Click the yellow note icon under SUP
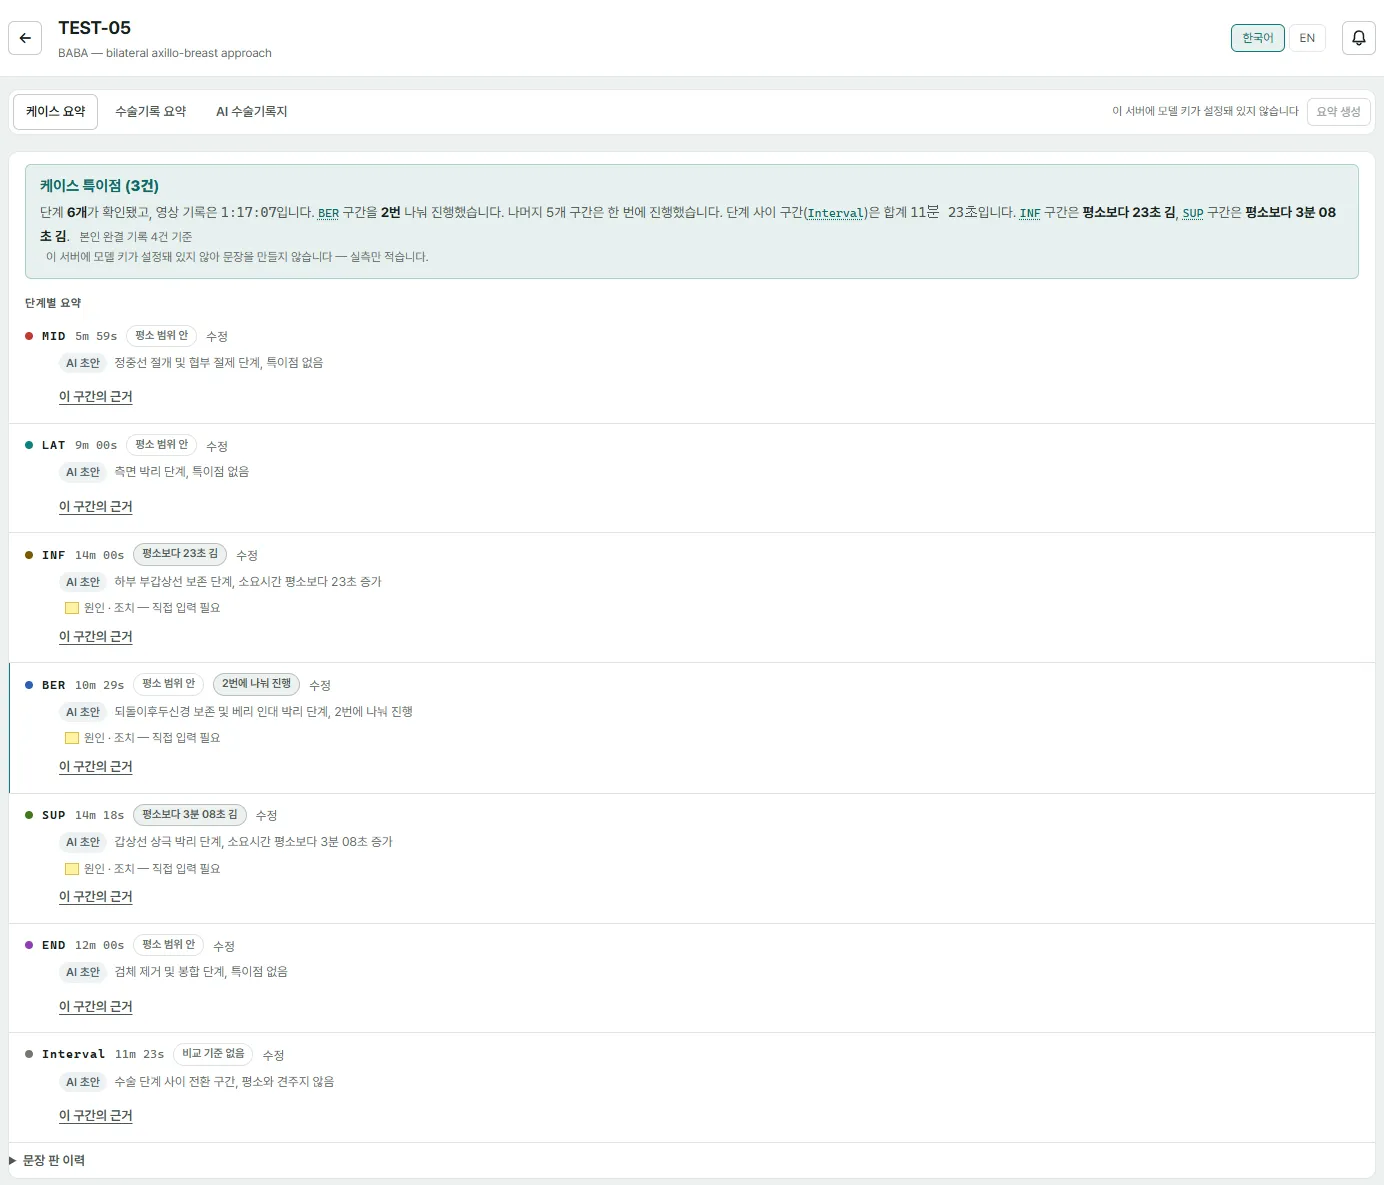This screenshot has width=1384, height=1185. (x=72, y=869)
